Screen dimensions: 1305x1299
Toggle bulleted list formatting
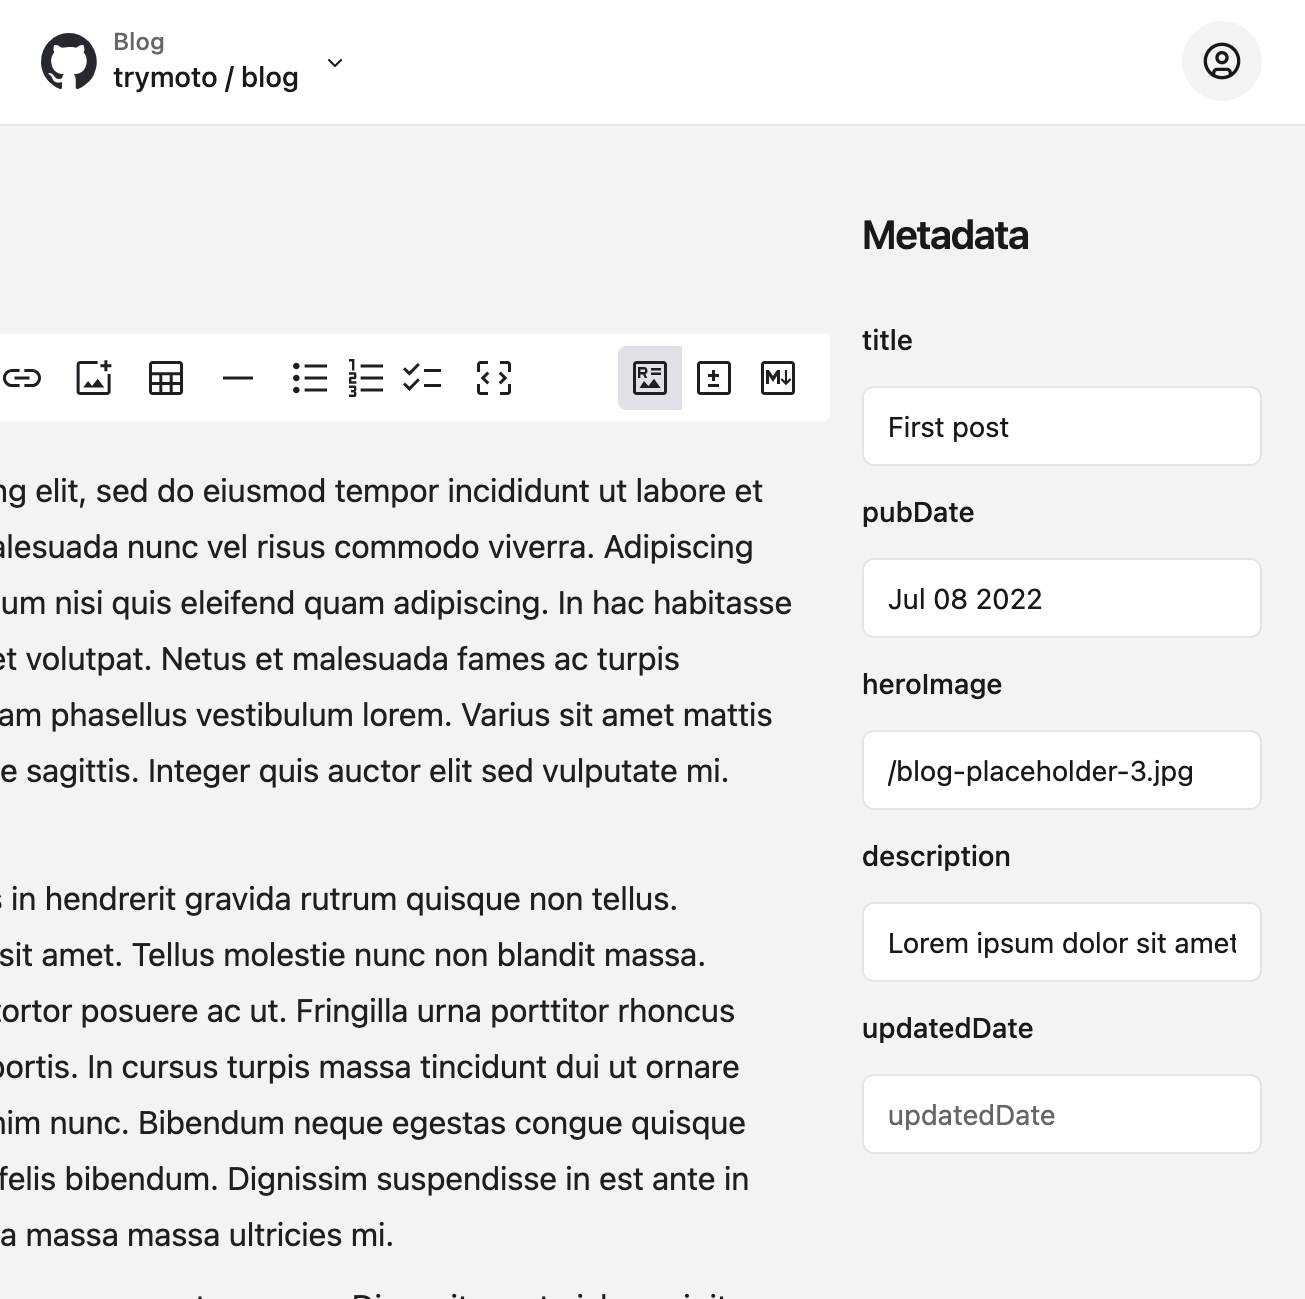(310, 378)
